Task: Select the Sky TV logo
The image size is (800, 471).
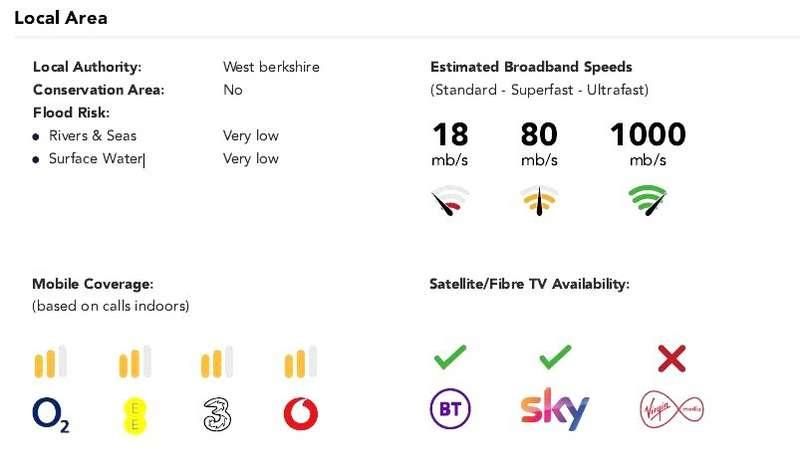Action: (x=555, y=410)
